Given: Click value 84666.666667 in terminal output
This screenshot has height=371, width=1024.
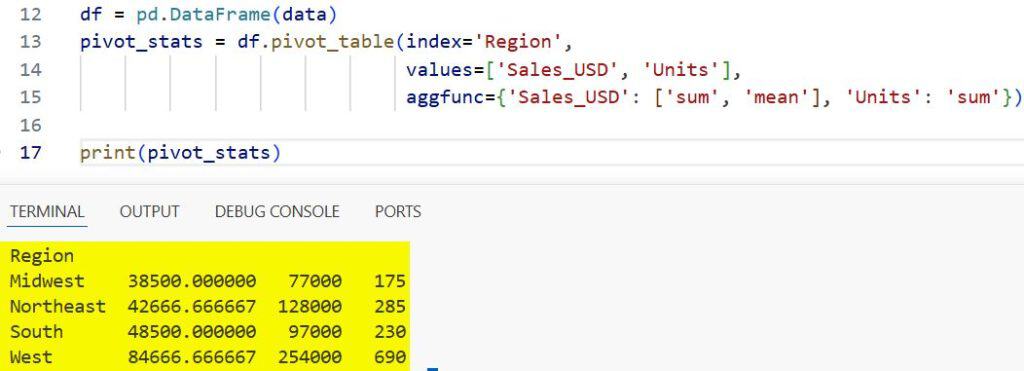Looking at the screenshot, I should pos(192,357).
